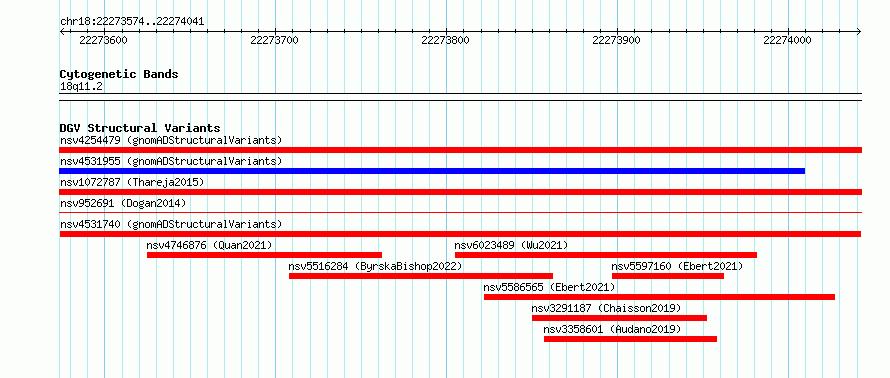This screenshot has height=378, width=890.
Task: Click the red bar for nsv4254479
Action: click(x=460, y=150)
